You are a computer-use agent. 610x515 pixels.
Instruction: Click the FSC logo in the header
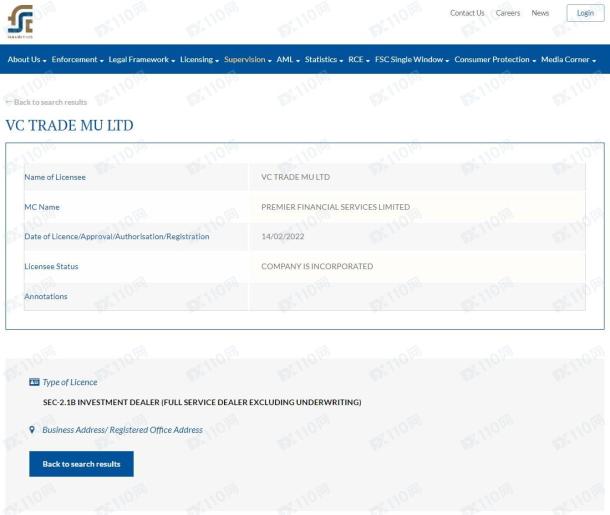pos(20,22)
